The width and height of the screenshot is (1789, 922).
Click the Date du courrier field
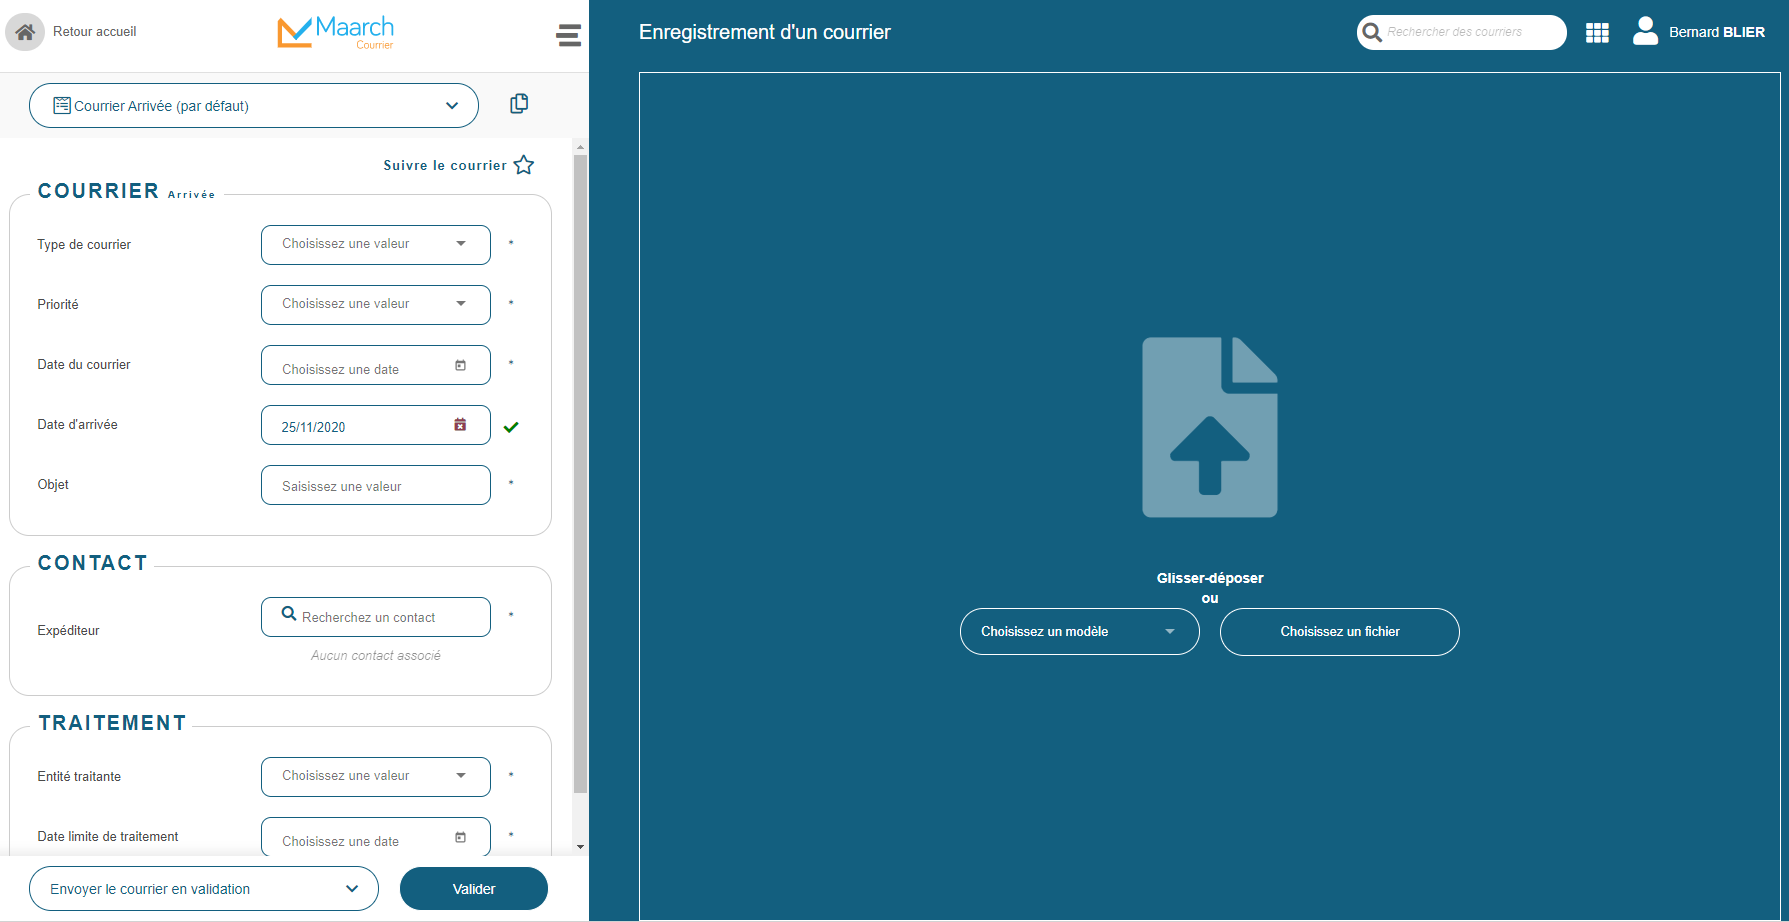point(376,365)
